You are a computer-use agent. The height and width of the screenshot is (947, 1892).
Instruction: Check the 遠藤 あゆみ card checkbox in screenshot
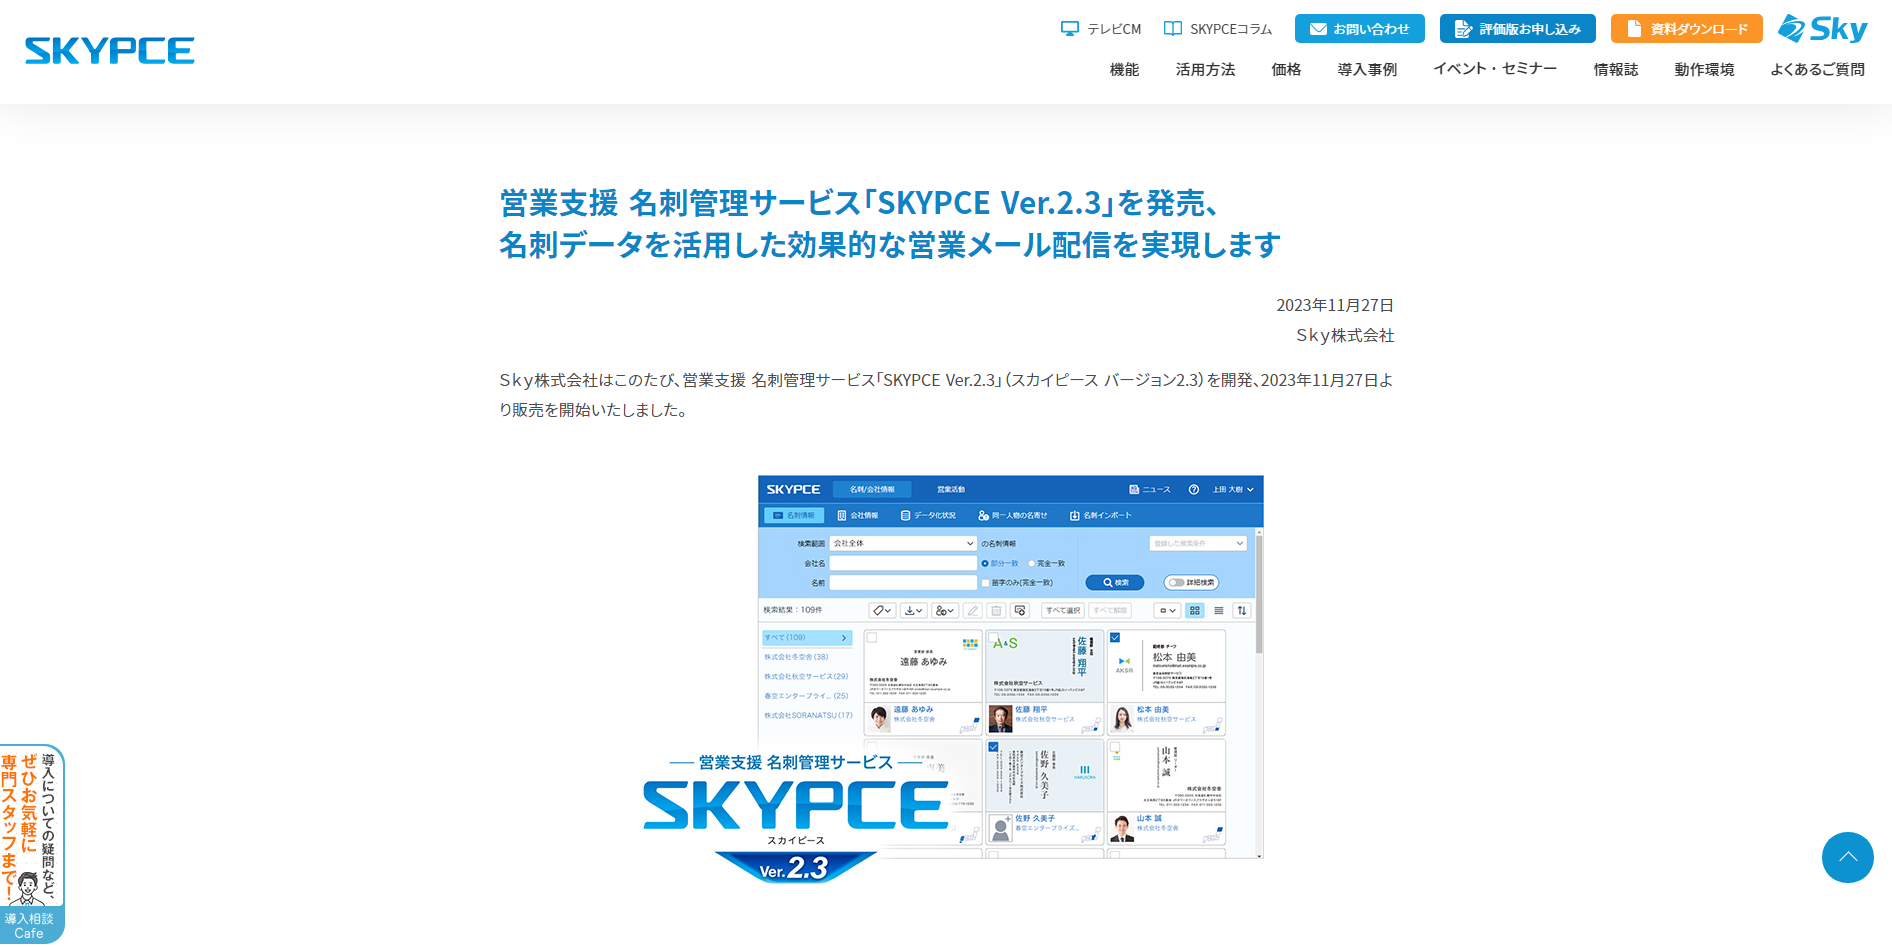point(872,637)
